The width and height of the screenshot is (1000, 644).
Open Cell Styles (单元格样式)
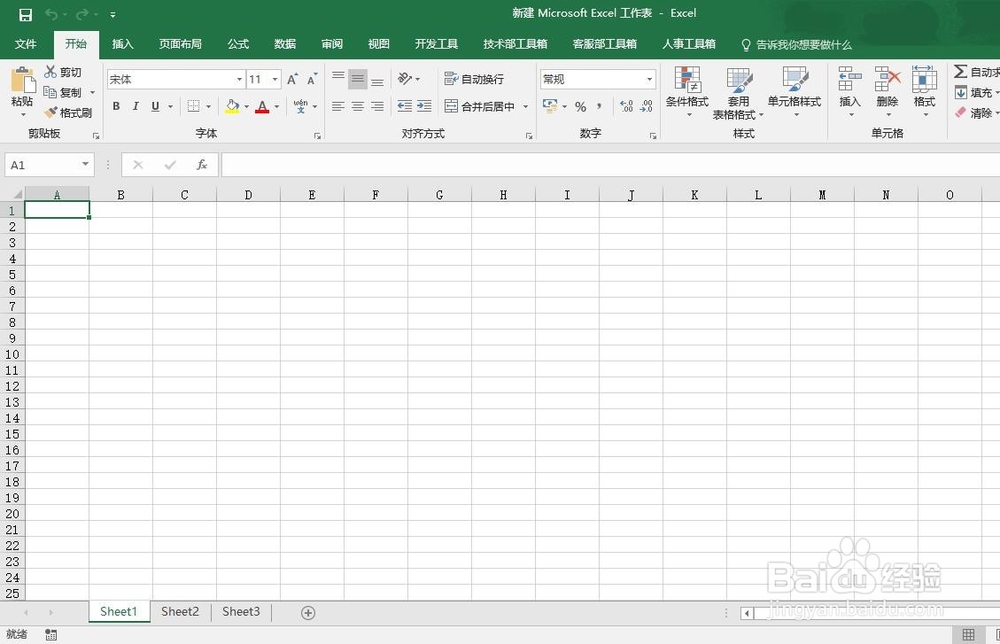(x=794, y=91)
